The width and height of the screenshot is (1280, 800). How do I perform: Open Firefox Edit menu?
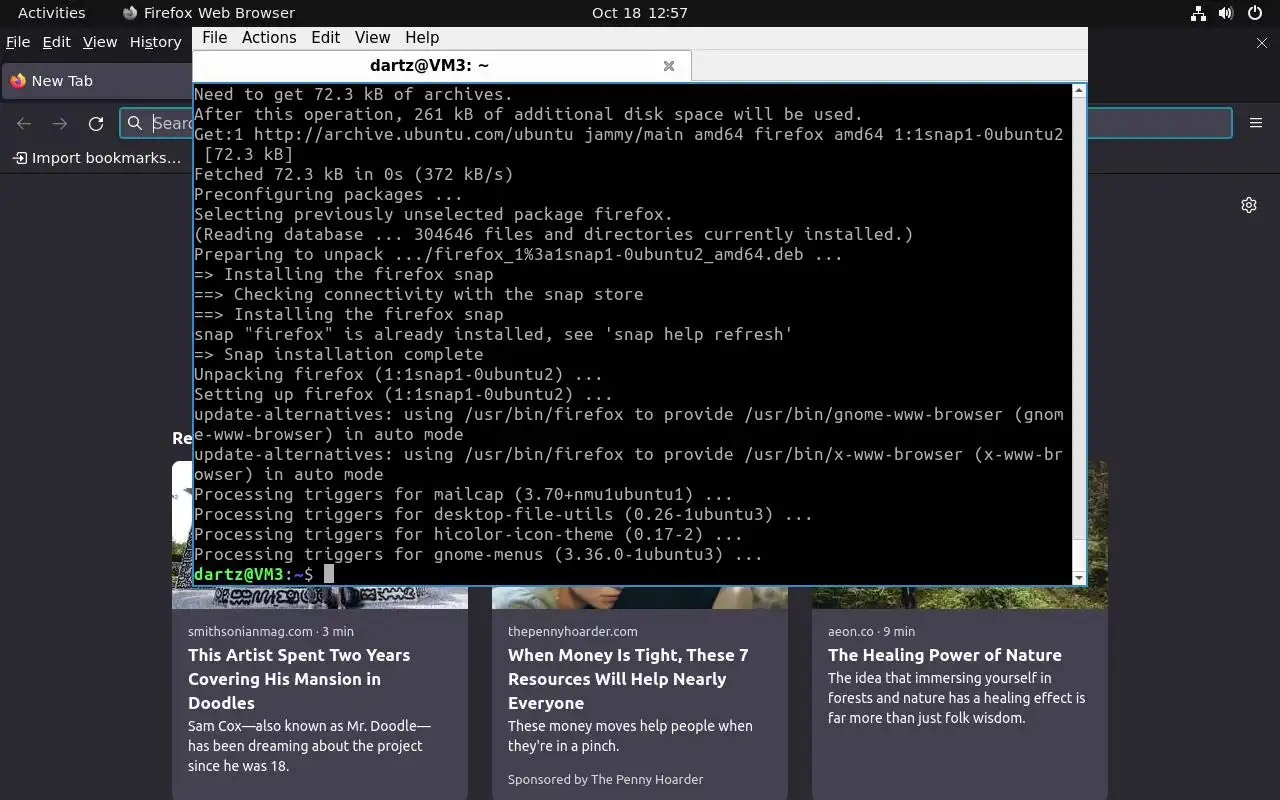pyautogui.click(x=56, y=42)
